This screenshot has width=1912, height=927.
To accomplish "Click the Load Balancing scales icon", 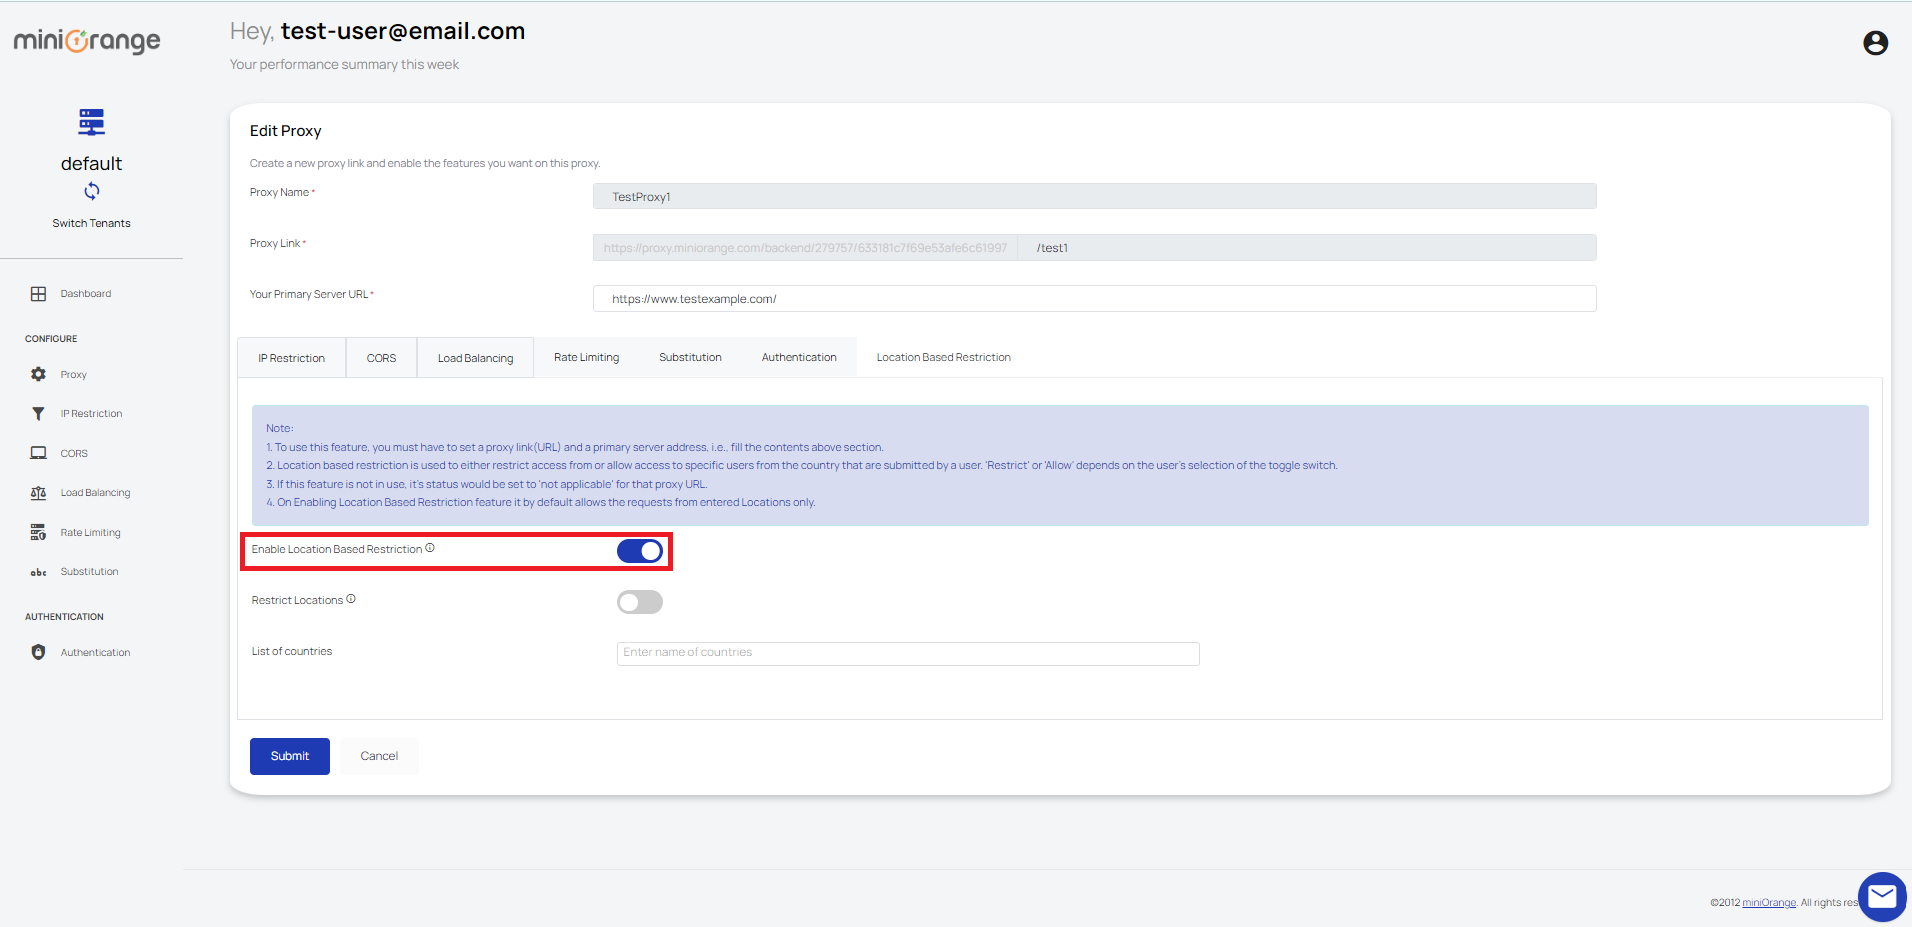I will point(38,493).
